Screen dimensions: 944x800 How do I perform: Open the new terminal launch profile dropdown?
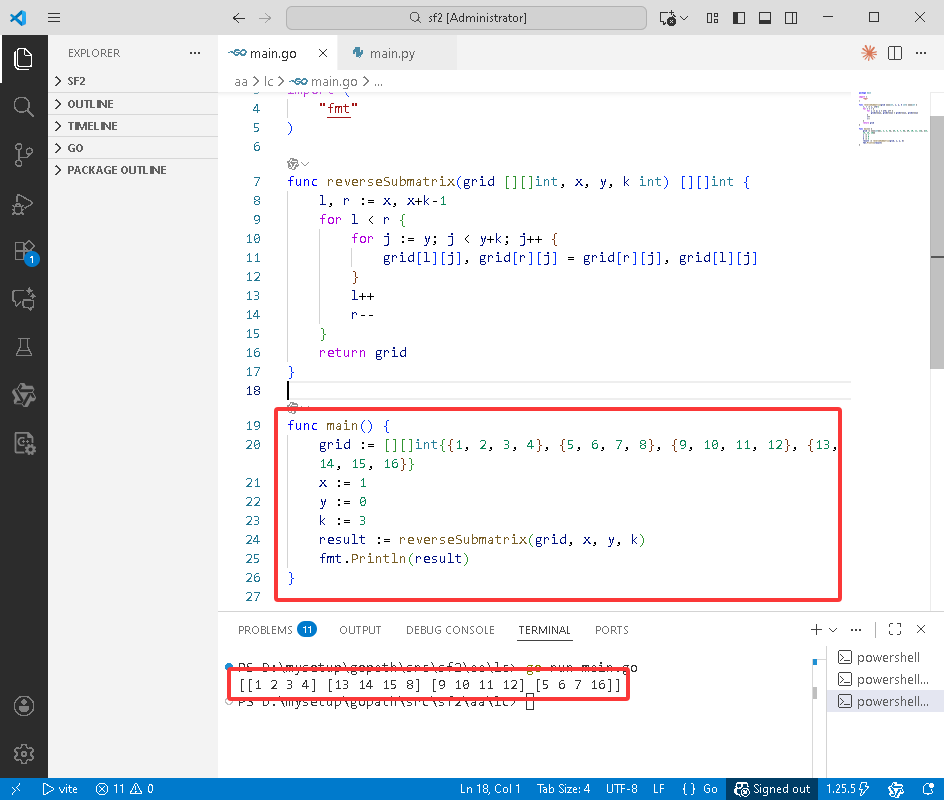tap(833, 630)
